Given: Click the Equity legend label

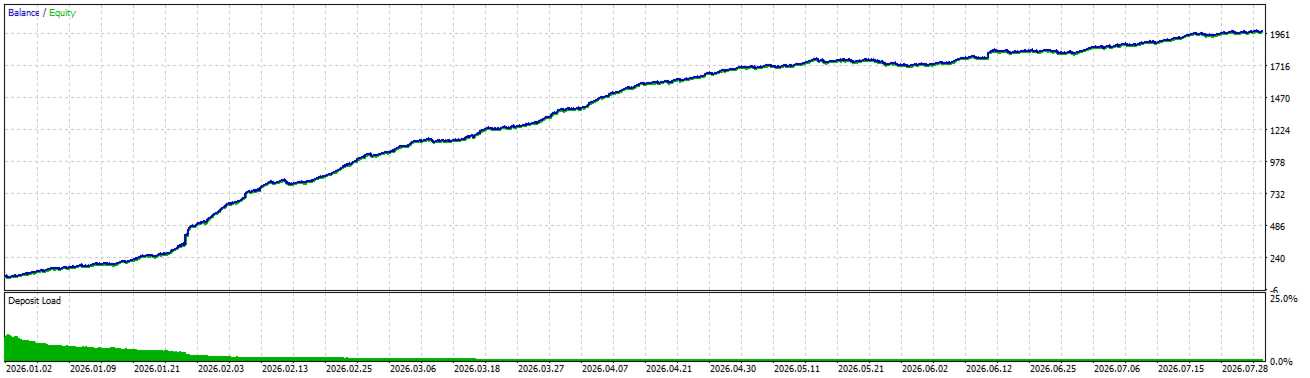Looking at the screenshot, I should click(62, 13).
